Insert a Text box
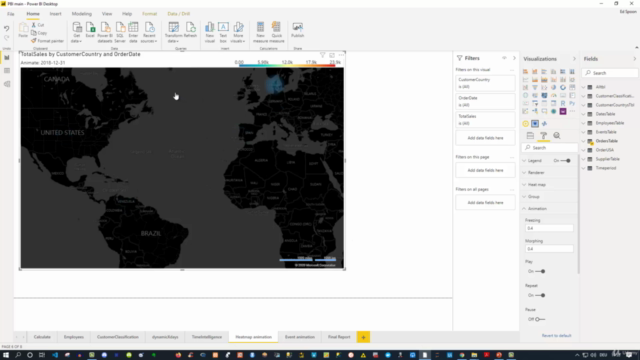The width and height of the screenshot is (640, 360). point(223,33)
